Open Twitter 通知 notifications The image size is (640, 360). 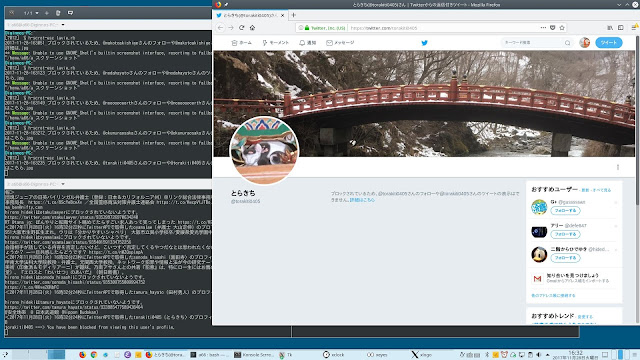(x=308, y=42)
